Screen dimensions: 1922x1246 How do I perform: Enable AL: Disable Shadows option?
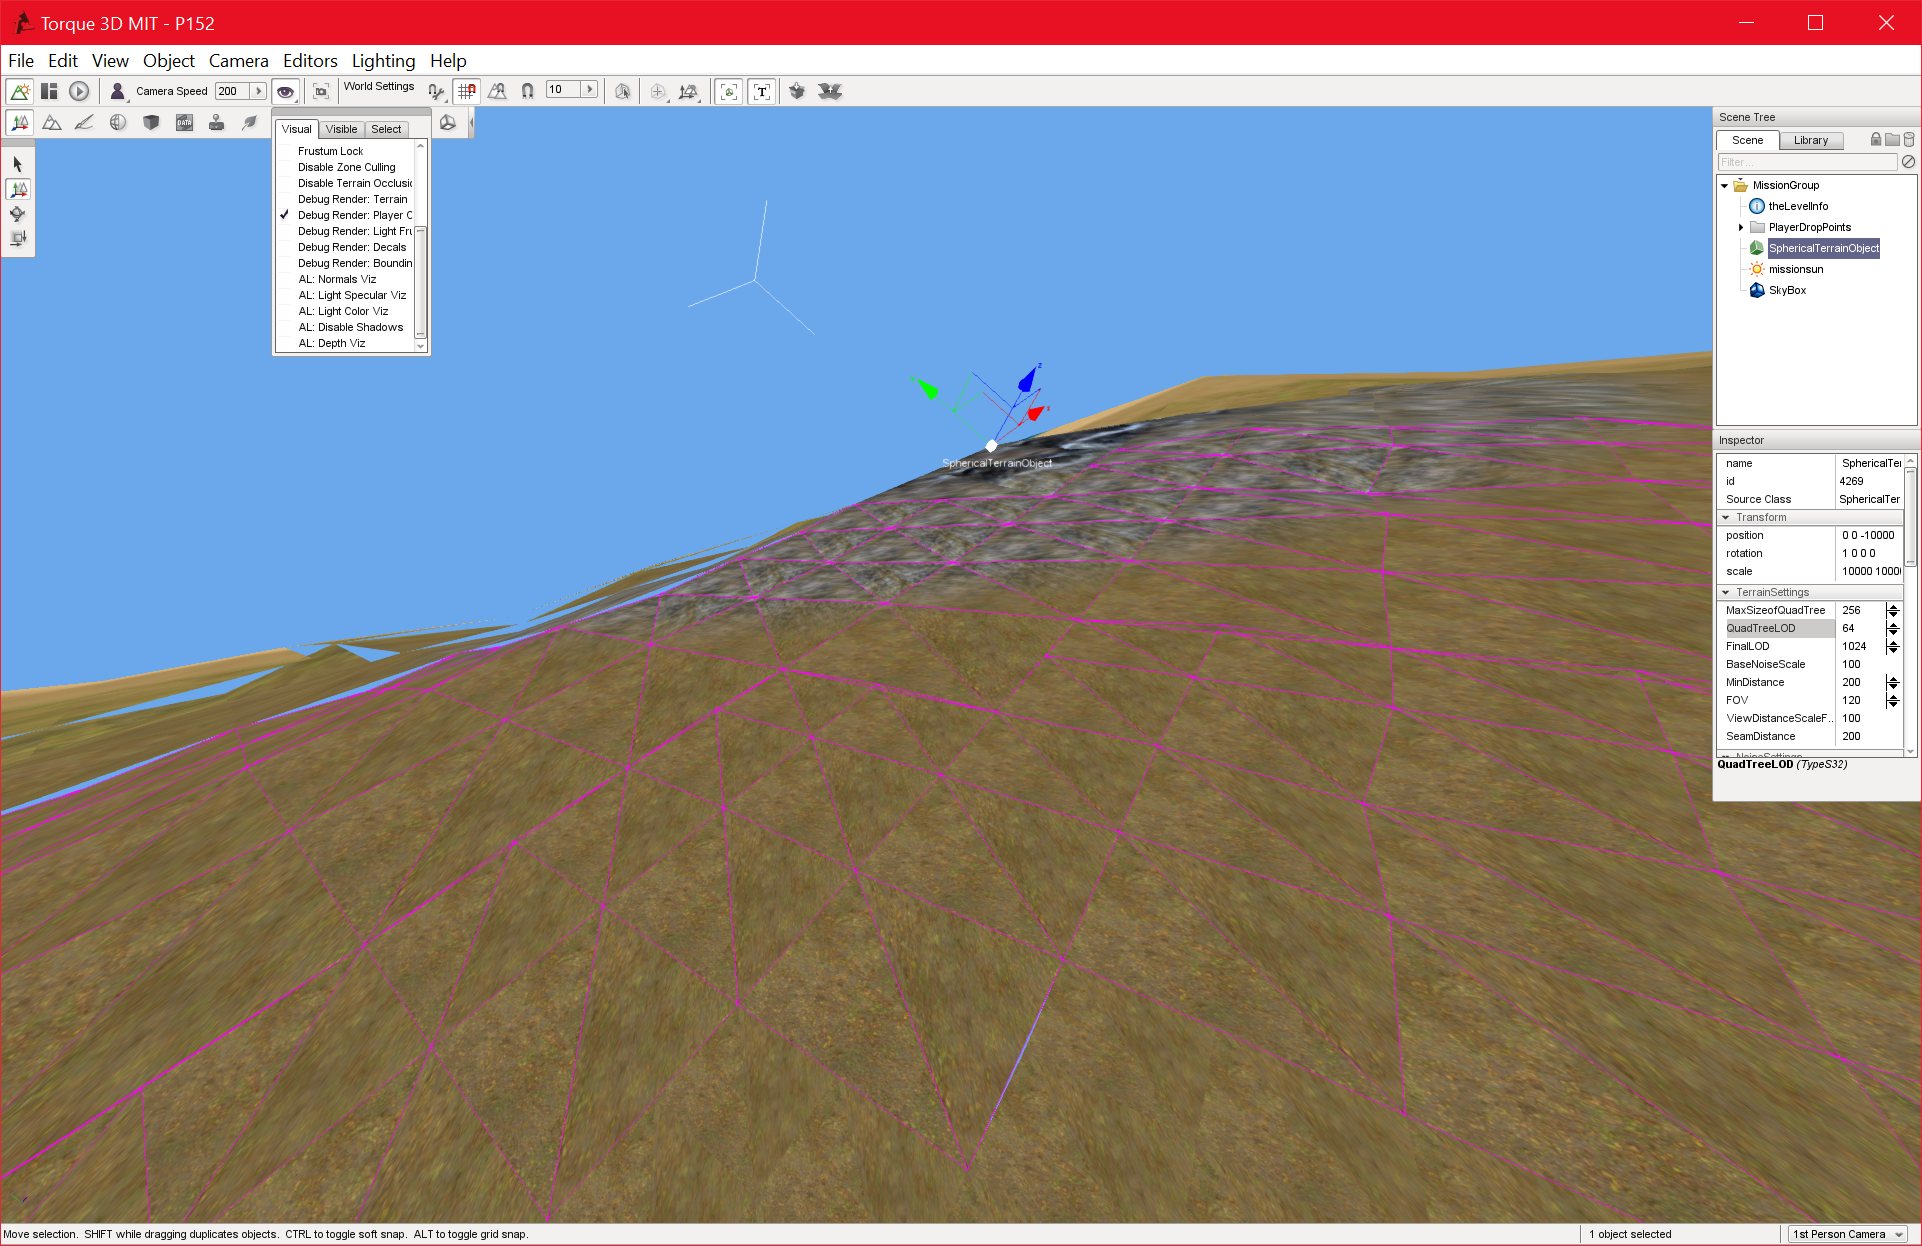click(x=346, y=327)
